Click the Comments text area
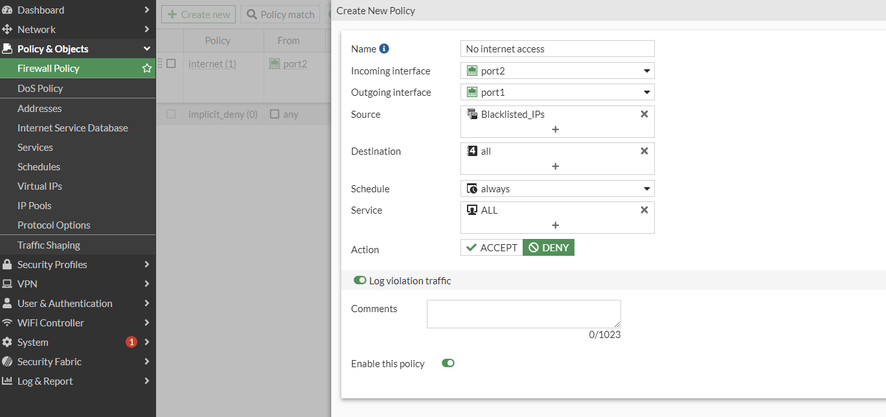Screen dimensions: 886x417 click(x=523, y=314)
